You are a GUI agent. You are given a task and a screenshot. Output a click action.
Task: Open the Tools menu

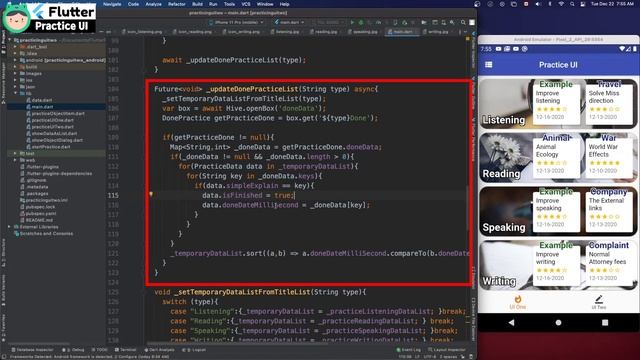pyautogui.click(x=229, y=4)
